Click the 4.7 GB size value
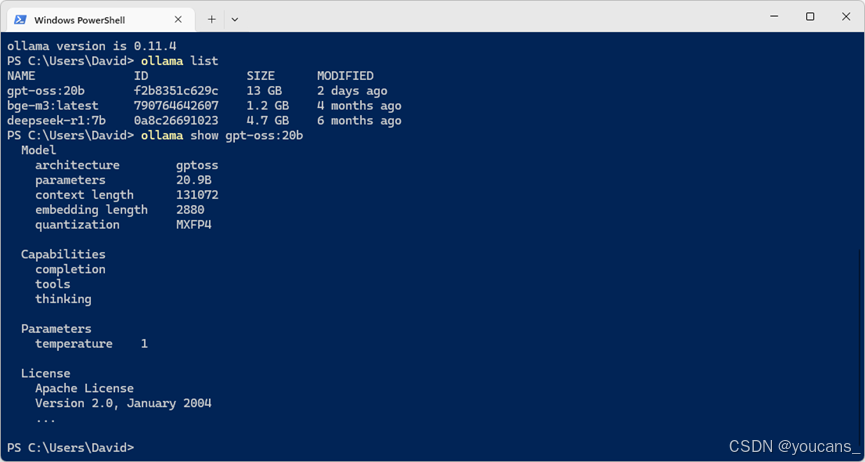The width and height of the screenshot is (865, 462). pos(268,120)
